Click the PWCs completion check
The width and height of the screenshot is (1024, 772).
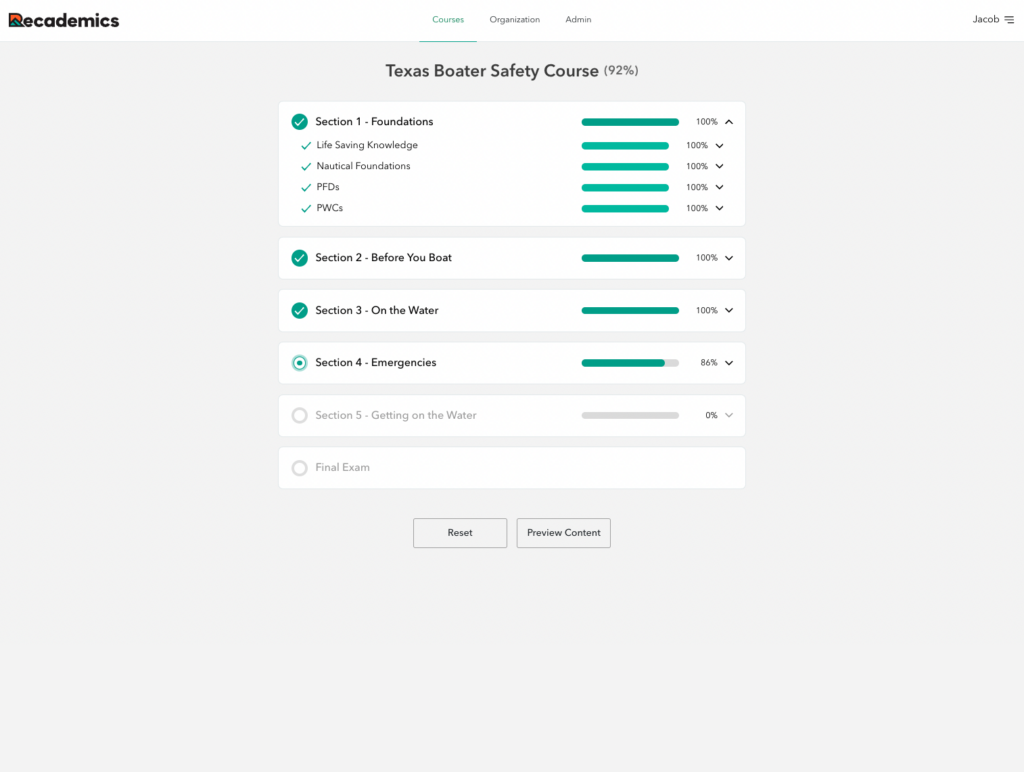306,208
